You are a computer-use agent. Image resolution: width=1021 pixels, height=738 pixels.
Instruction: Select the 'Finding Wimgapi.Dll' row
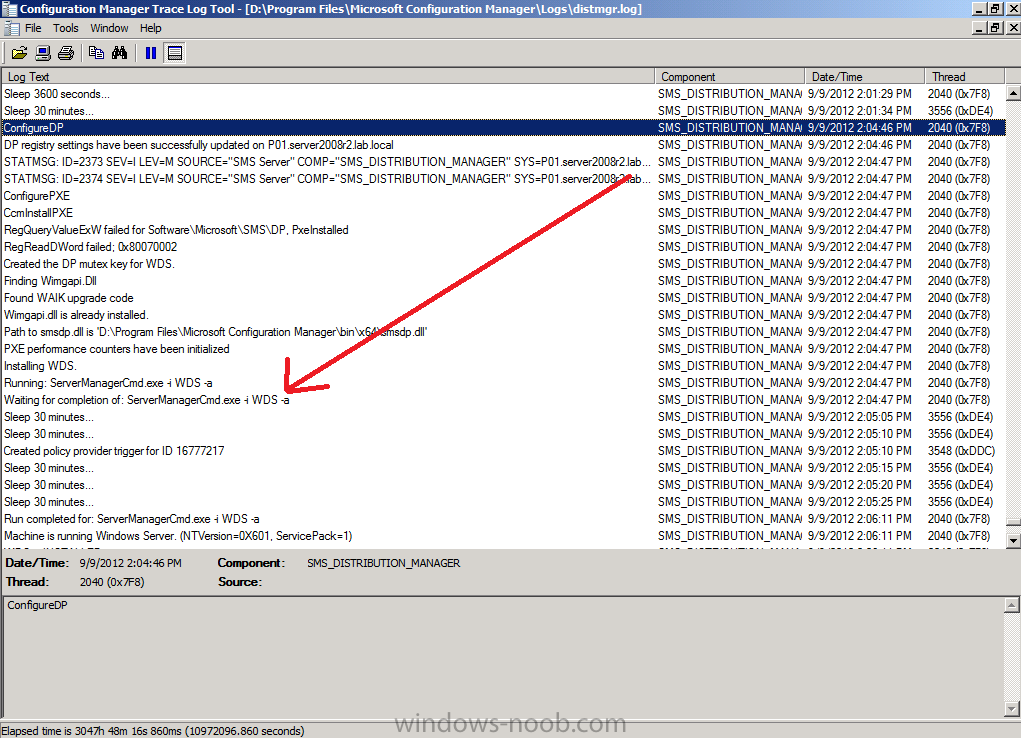[x=503, y=281]
